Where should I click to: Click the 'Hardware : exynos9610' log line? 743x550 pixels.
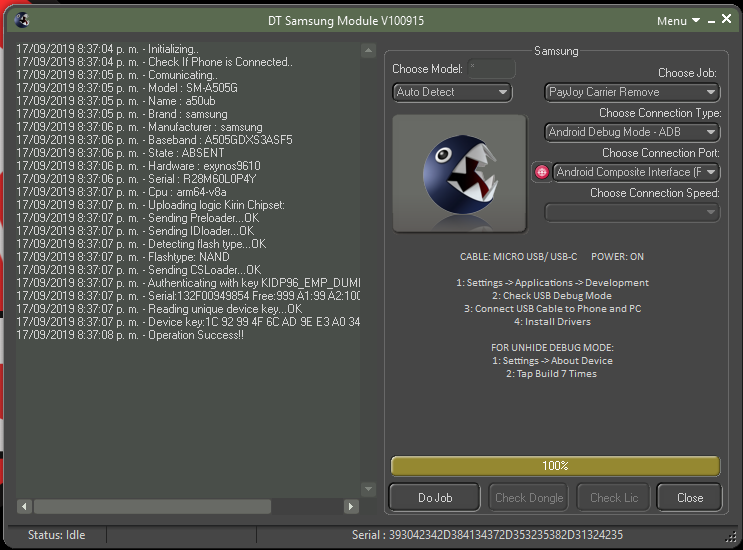pos(138,166)
